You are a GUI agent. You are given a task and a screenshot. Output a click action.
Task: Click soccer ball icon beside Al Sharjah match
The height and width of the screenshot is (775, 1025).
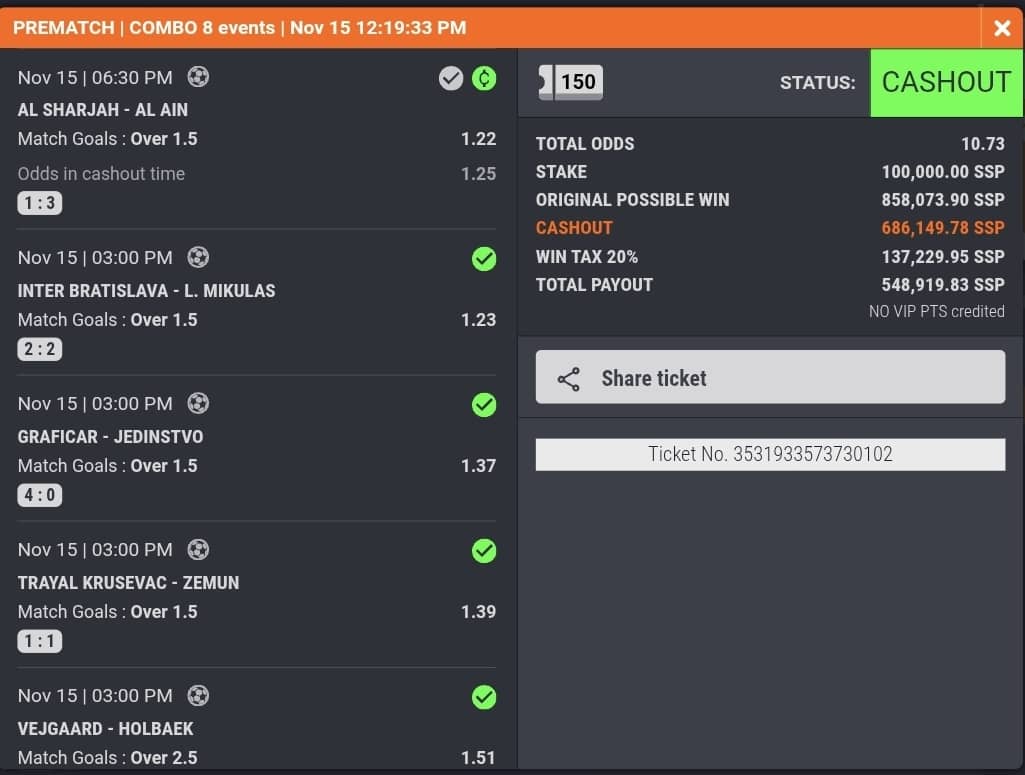(198, 77)
